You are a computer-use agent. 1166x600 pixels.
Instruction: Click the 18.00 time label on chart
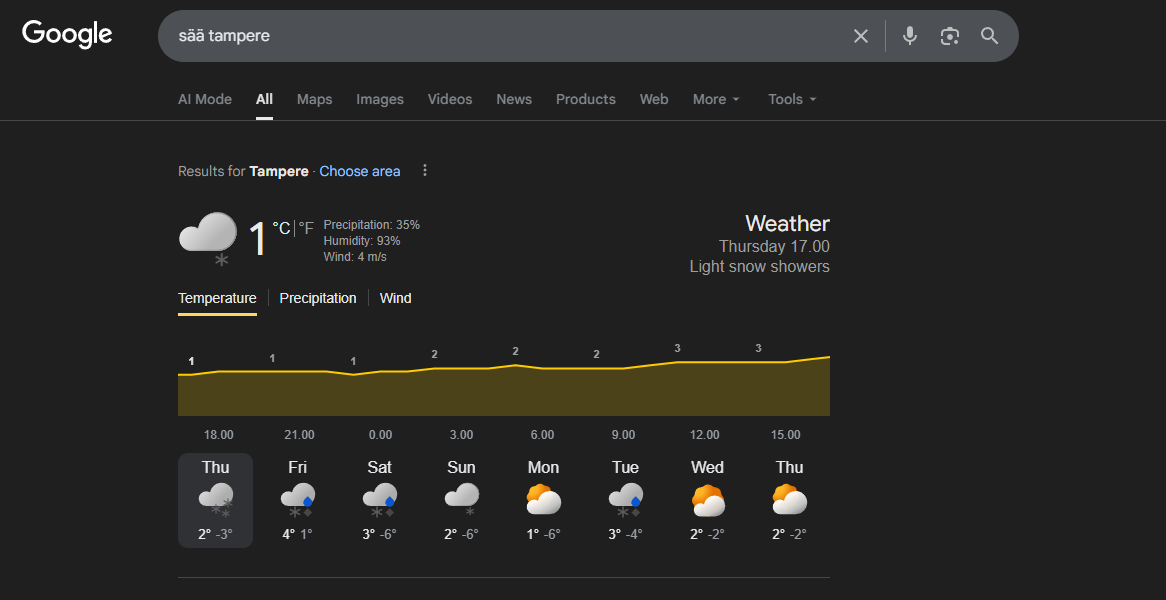tap(219, 435)
